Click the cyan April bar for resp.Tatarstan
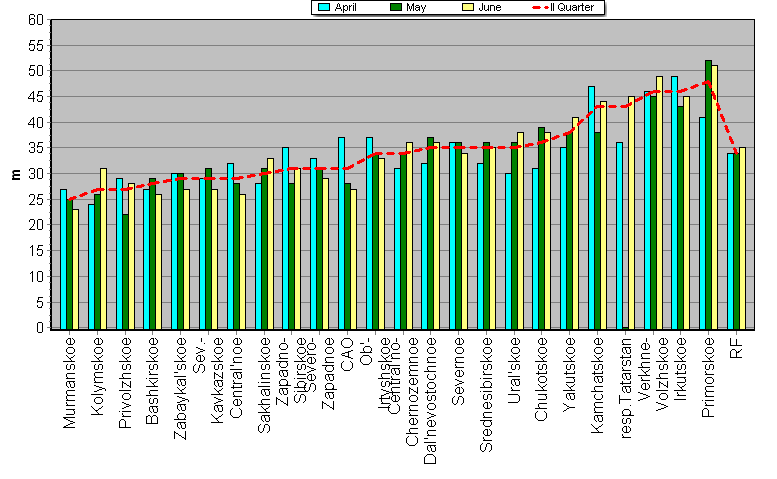777x479 pixels. coord(619,236)
